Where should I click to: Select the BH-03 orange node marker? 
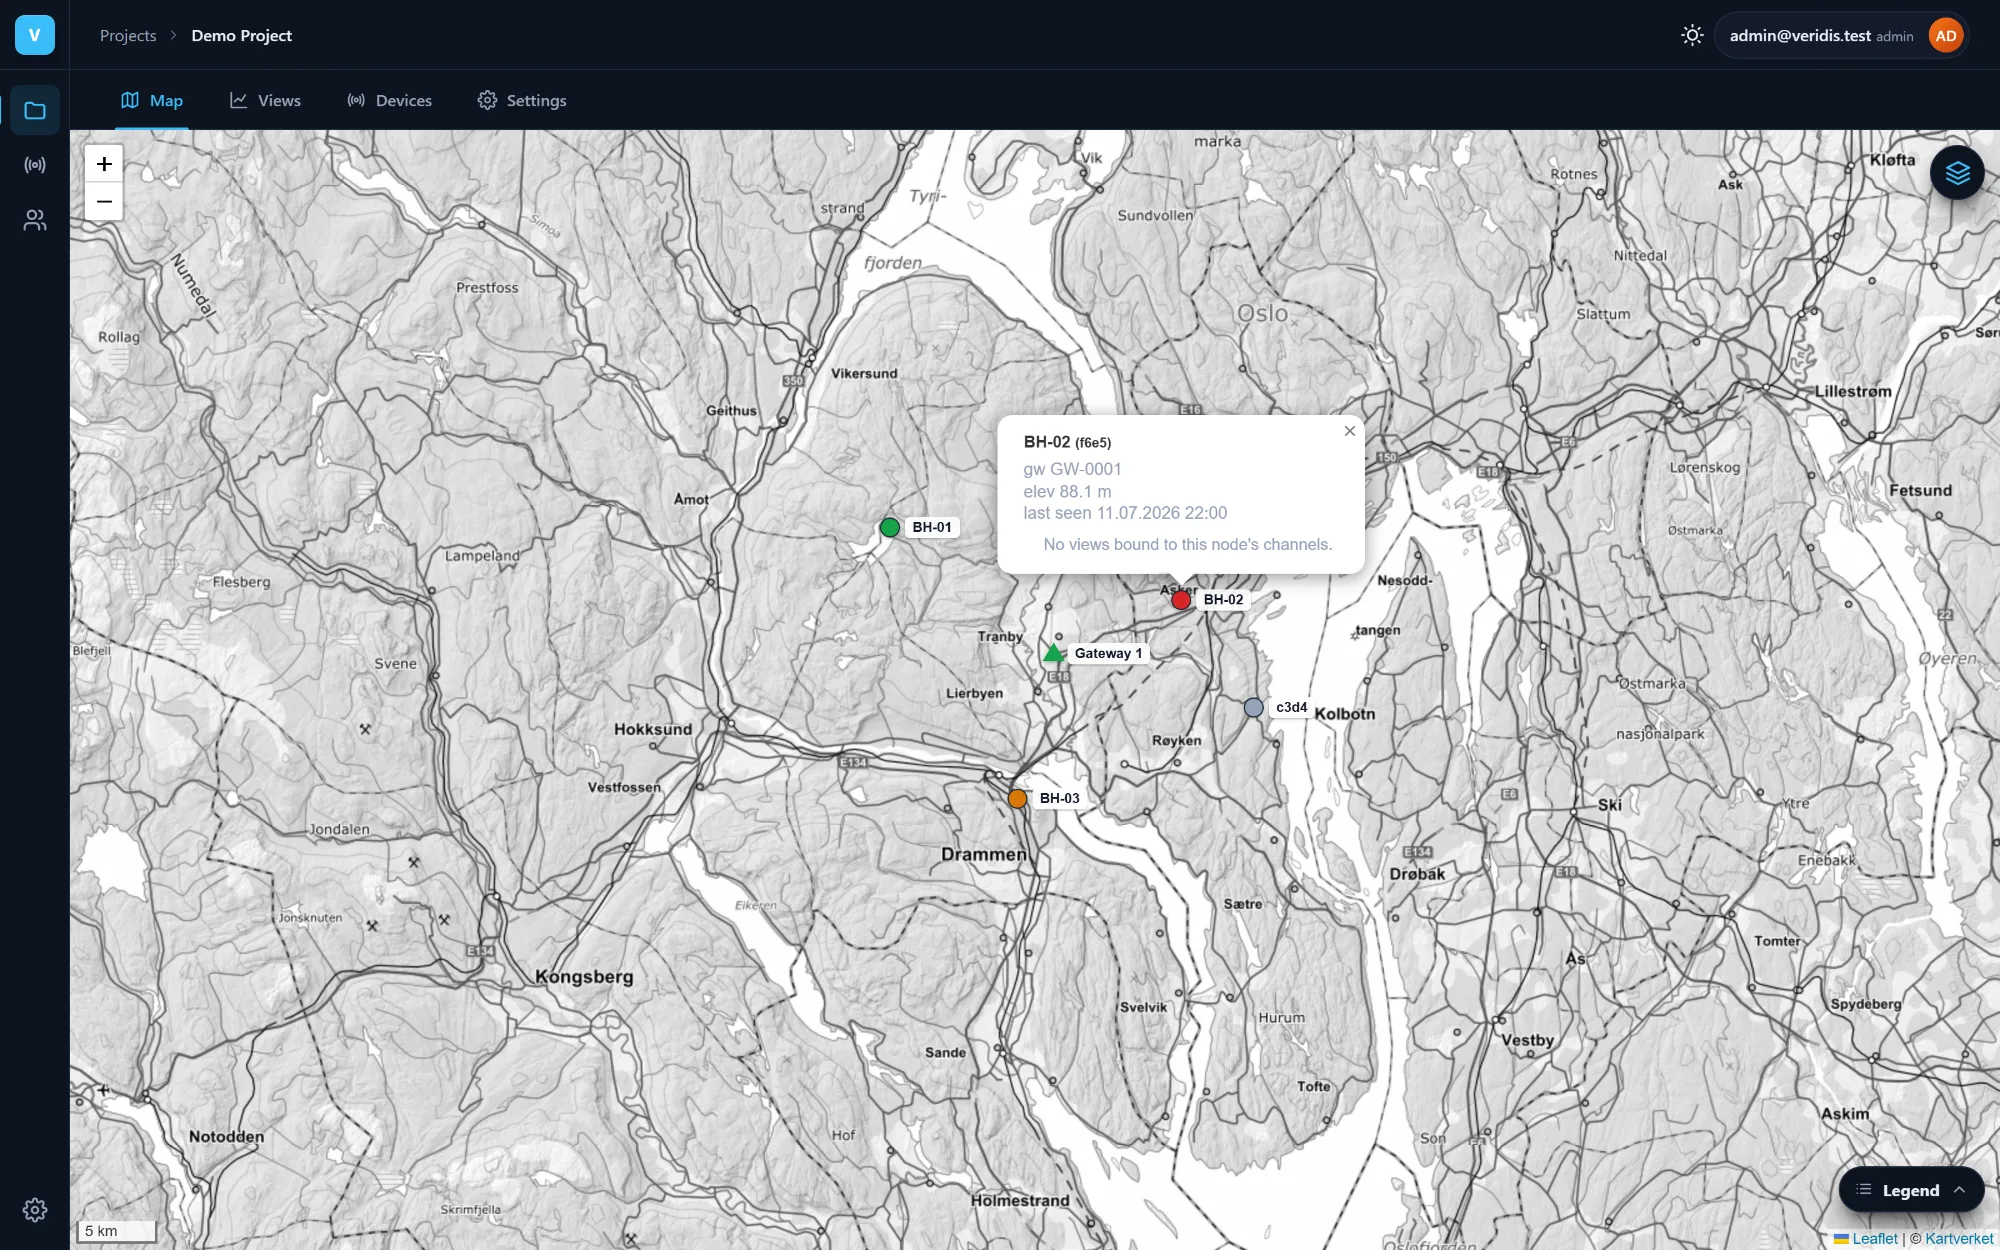tap(1017, 798)
